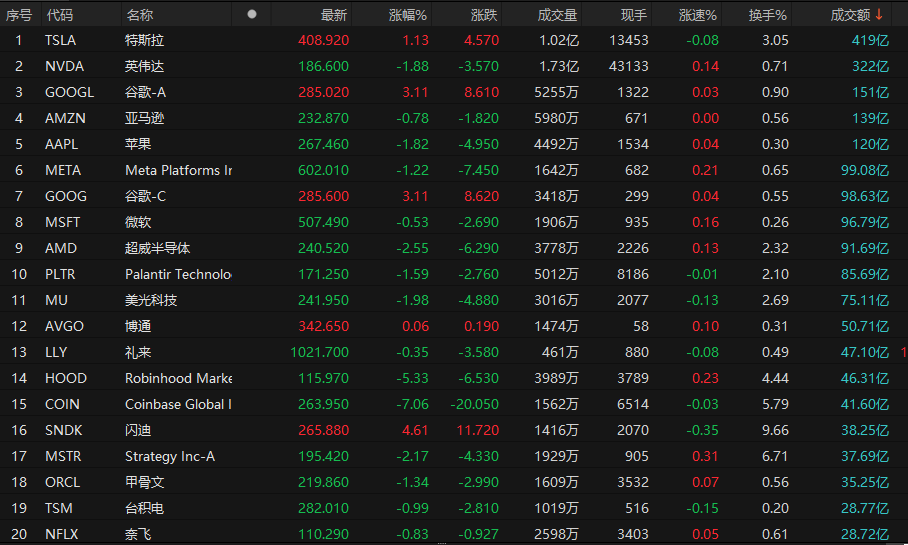Viewport: 908px width, 545px height.
Task: Click the Strategy Inc-A name cell
Action: click(x=170, y=456)
